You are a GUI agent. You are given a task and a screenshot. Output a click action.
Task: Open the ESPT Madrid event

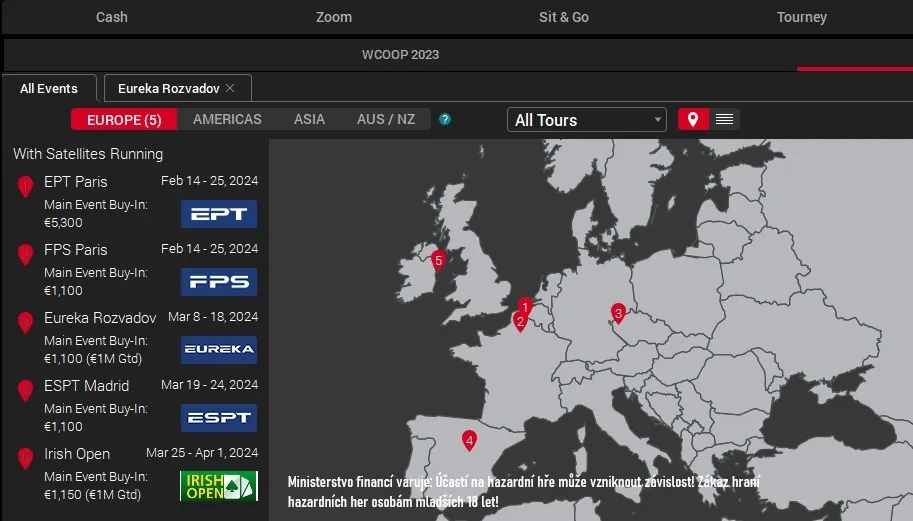click(x=87, y=386)
